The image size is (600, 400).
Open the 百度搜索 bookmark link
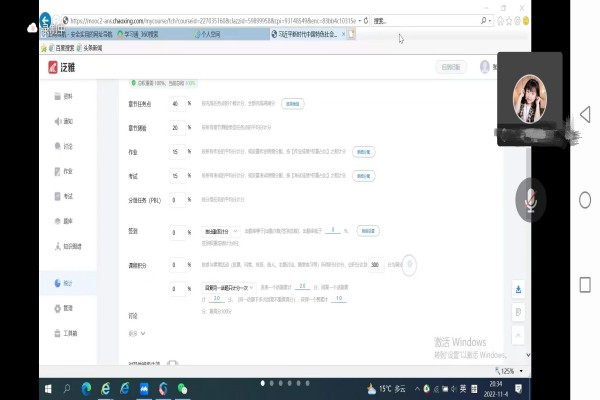(69, 47)
